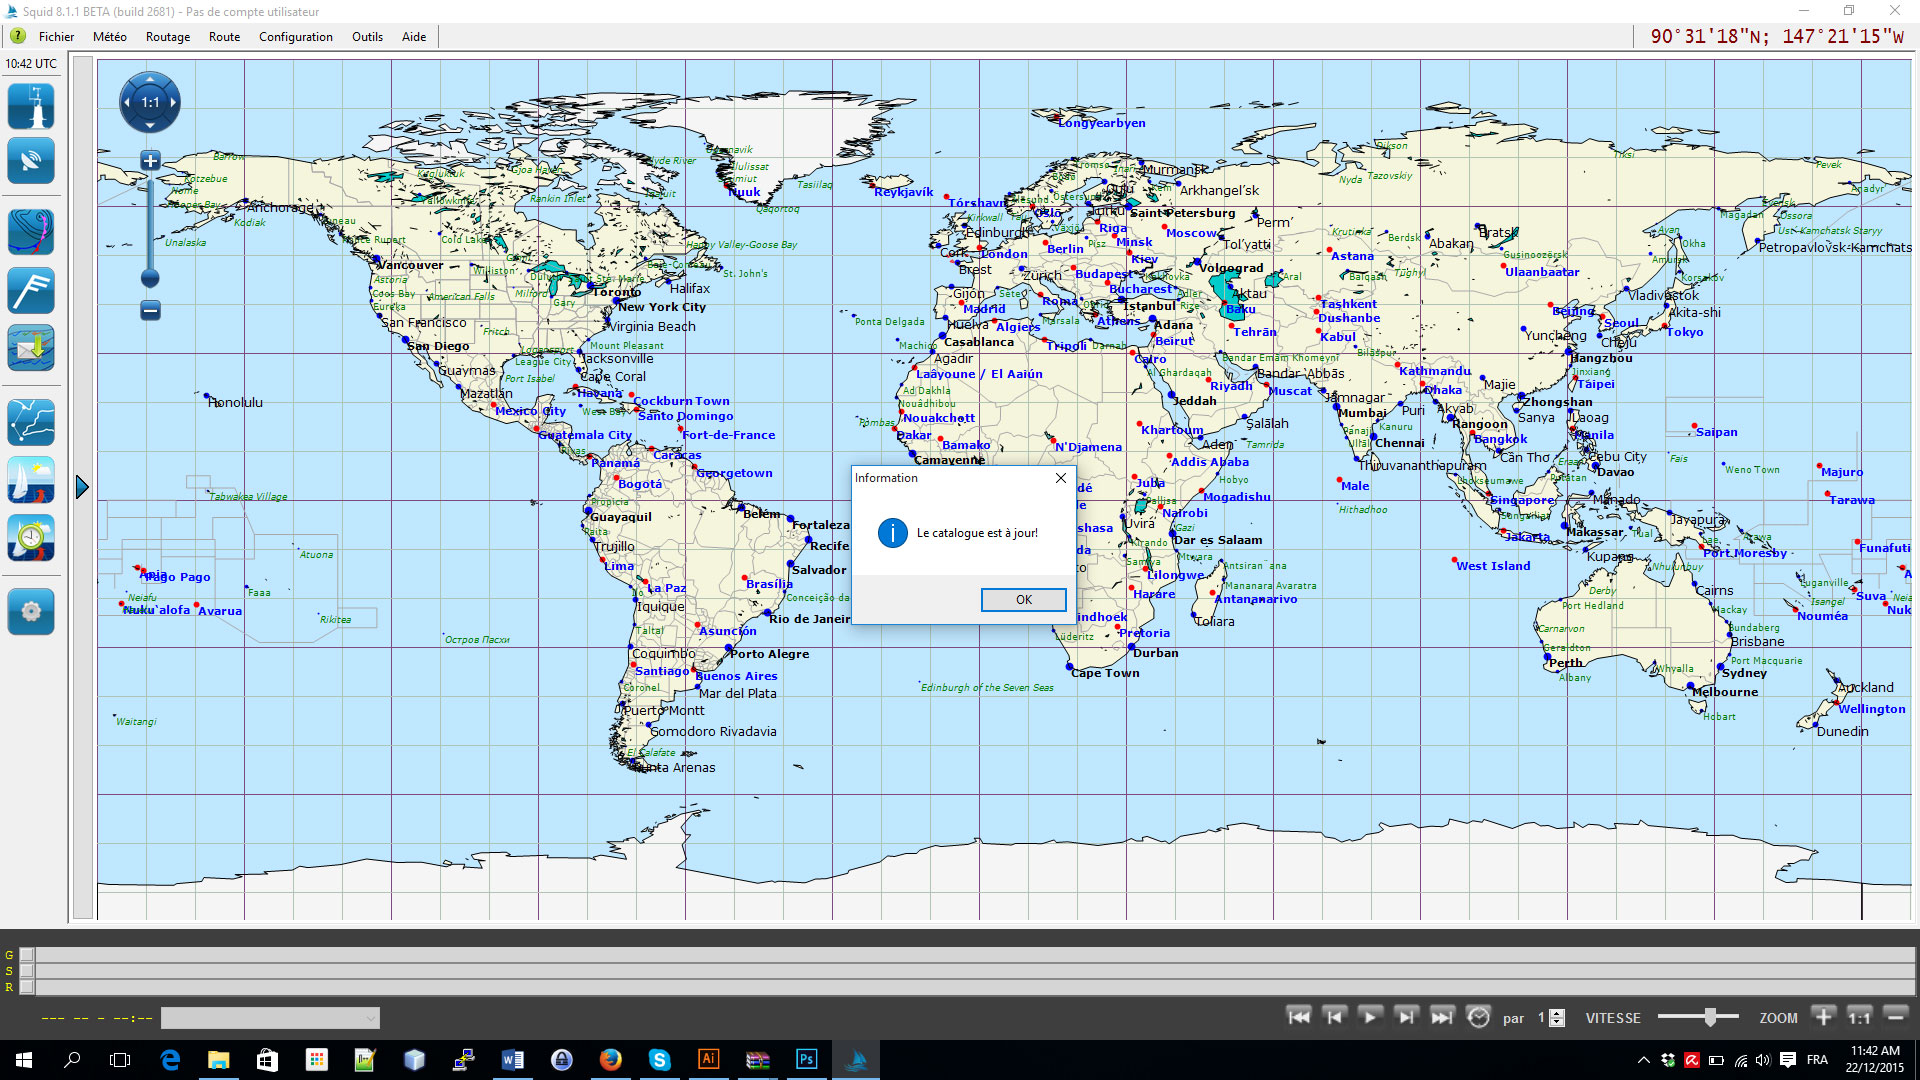Screen dimensions: 1920x1080
Task: Open the date selection dropdown
Action: tap(270, 1018)
